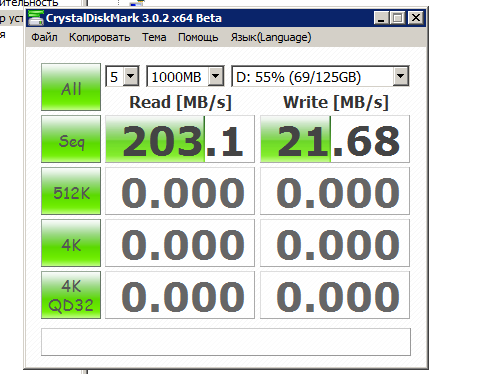Click the CrystalDiskMark title bar app icon
Viewport: 490px width, 374px height.
click(36, 18)
